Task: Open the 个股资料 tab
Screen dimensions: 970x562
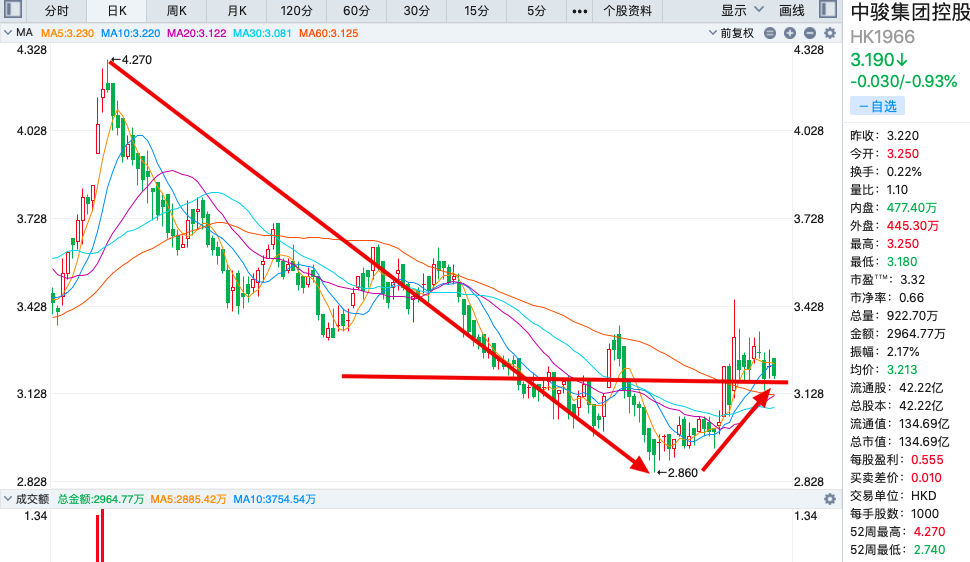Action: tap(627, 11)
